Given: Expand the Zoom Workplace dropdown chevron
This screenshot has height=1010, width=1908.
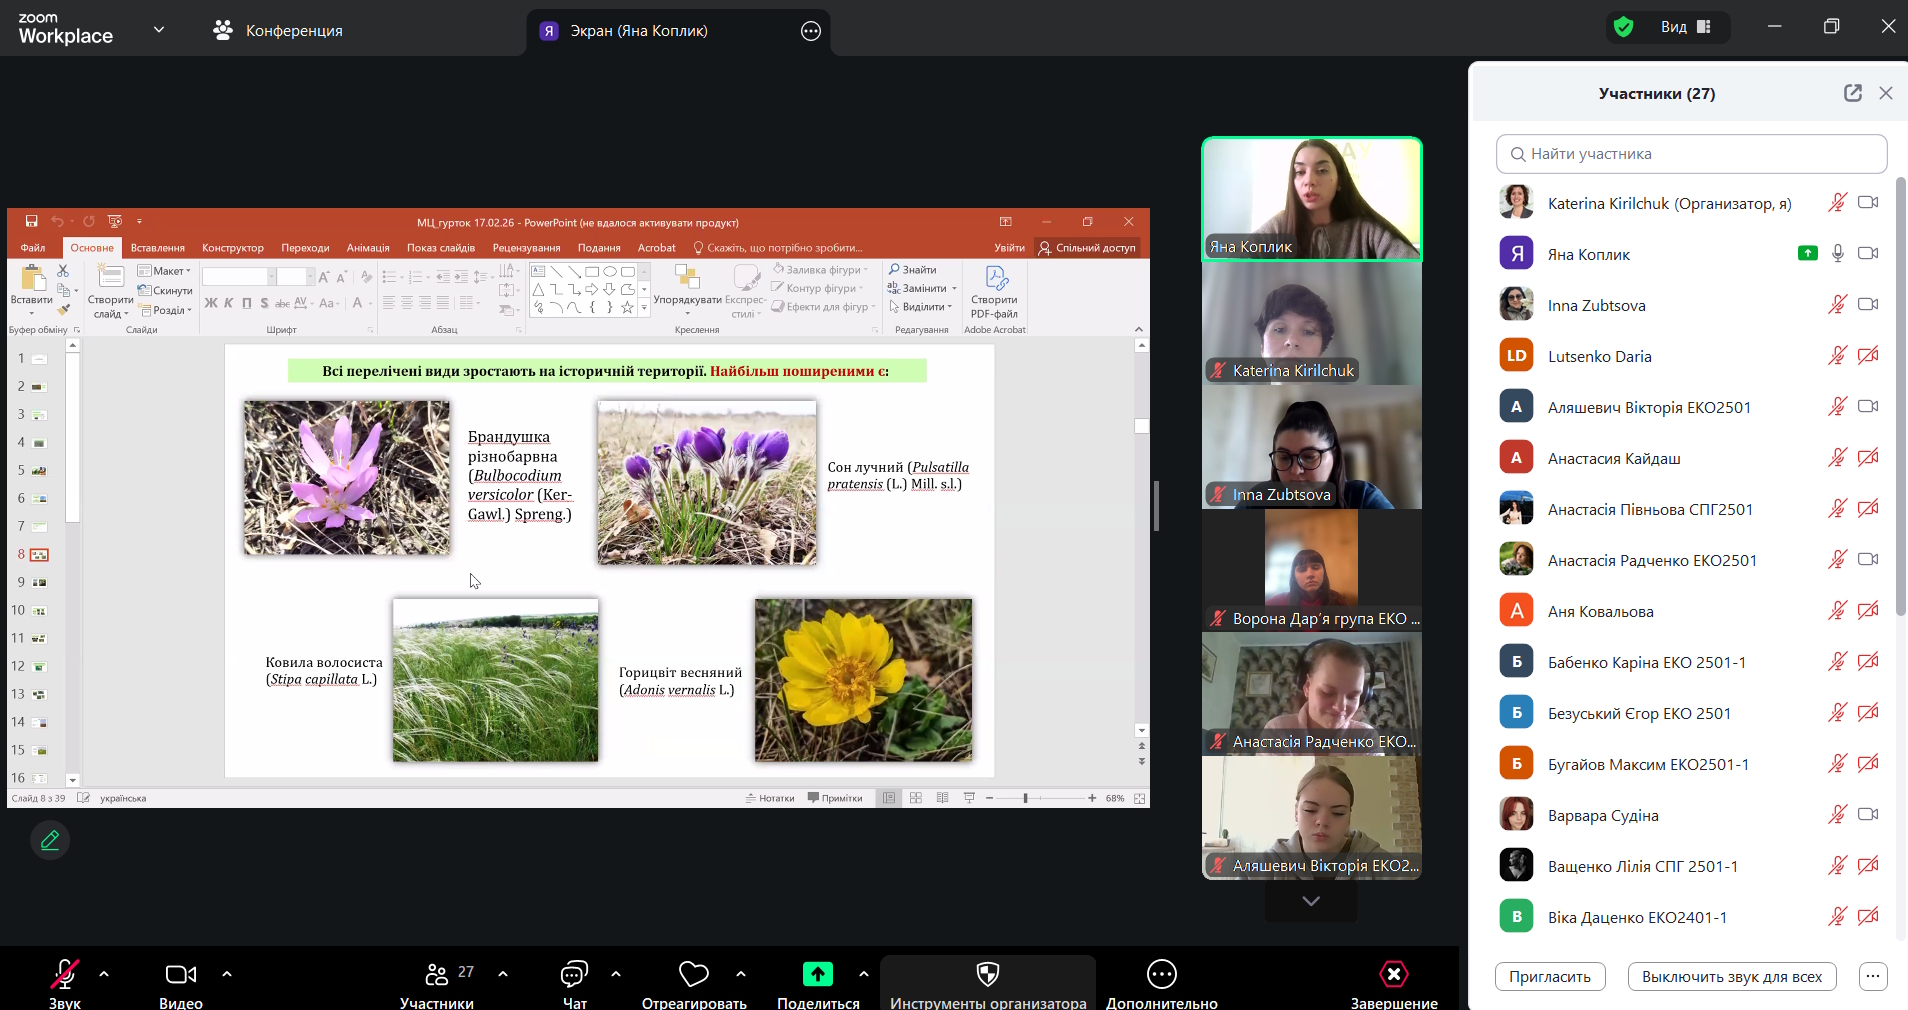Looking at the screenshot, I should (159, 30).
